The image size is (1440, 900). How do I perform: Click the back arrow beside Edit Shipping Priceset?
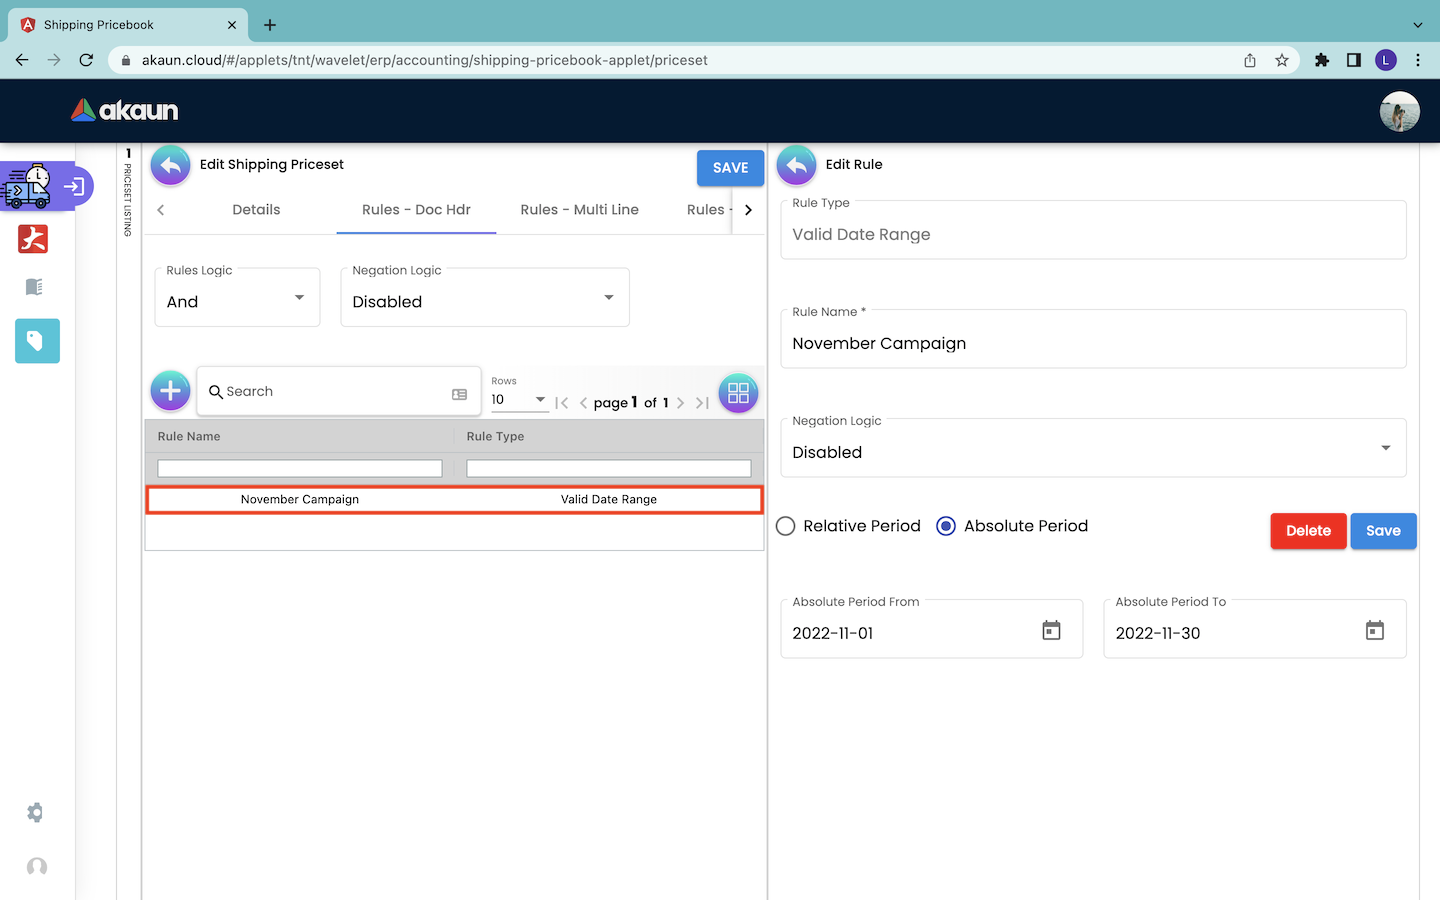pyautogui.click(x=171, y=166)
